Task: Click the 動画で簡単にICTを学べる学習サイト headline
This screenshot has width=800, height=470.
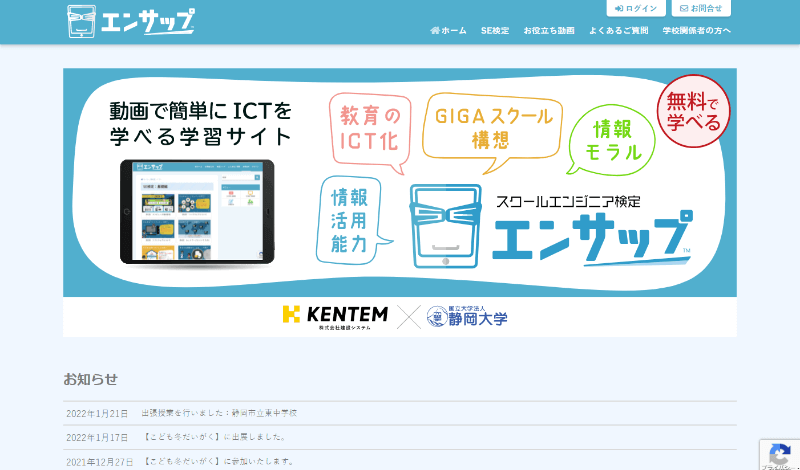Action: (x=201, y=123)
